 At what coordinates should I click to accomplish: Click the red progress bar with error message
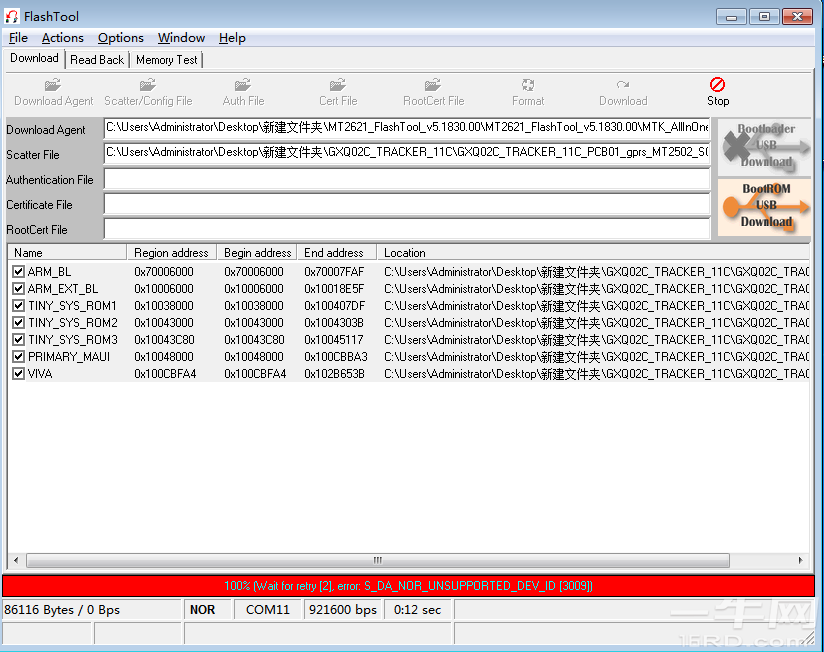tap(408, 586)
